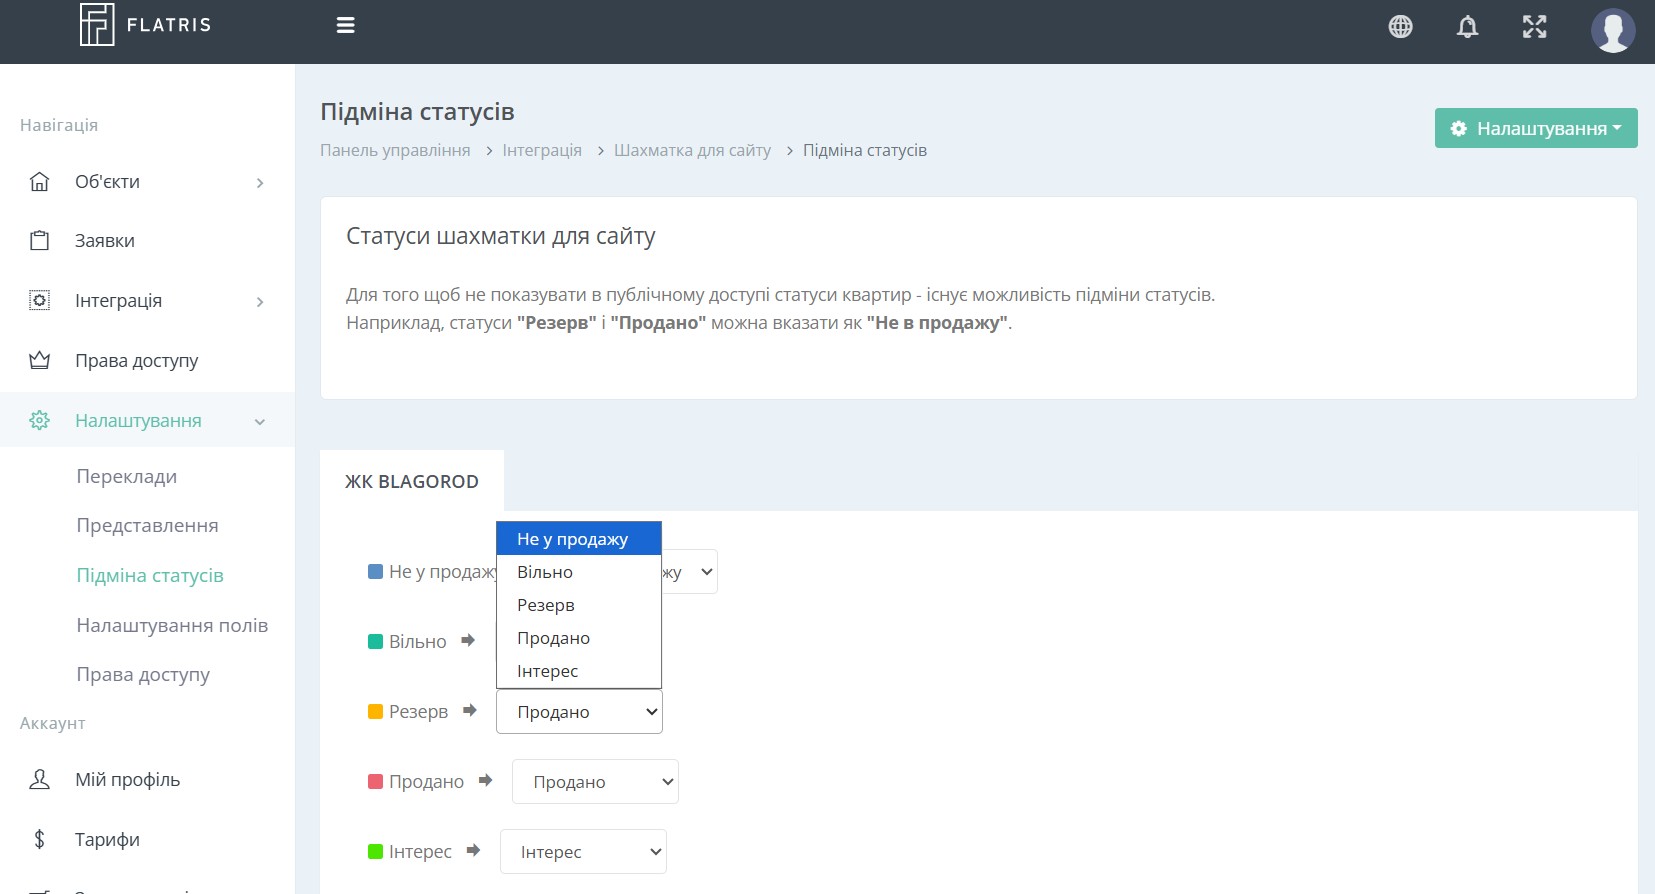Click the crown icon for Права доступу
The image size is (1655, 894).
point(40,361)
